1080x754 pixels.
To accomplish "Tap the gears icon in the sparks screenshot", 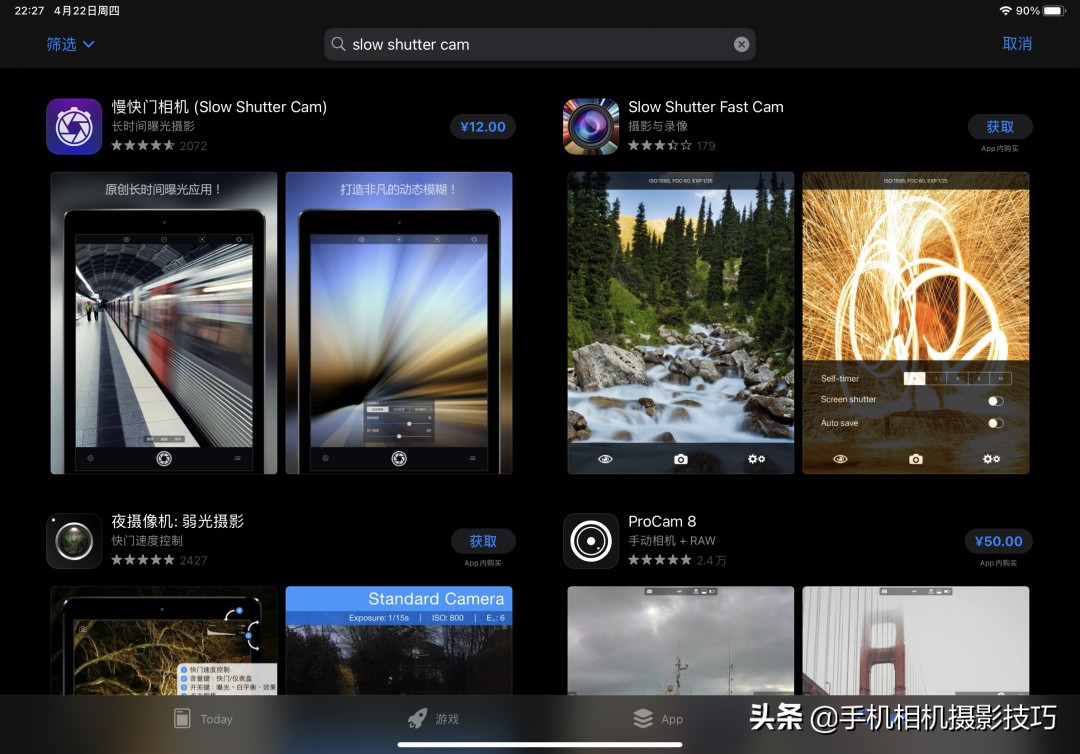I will [x=991, y=459].
